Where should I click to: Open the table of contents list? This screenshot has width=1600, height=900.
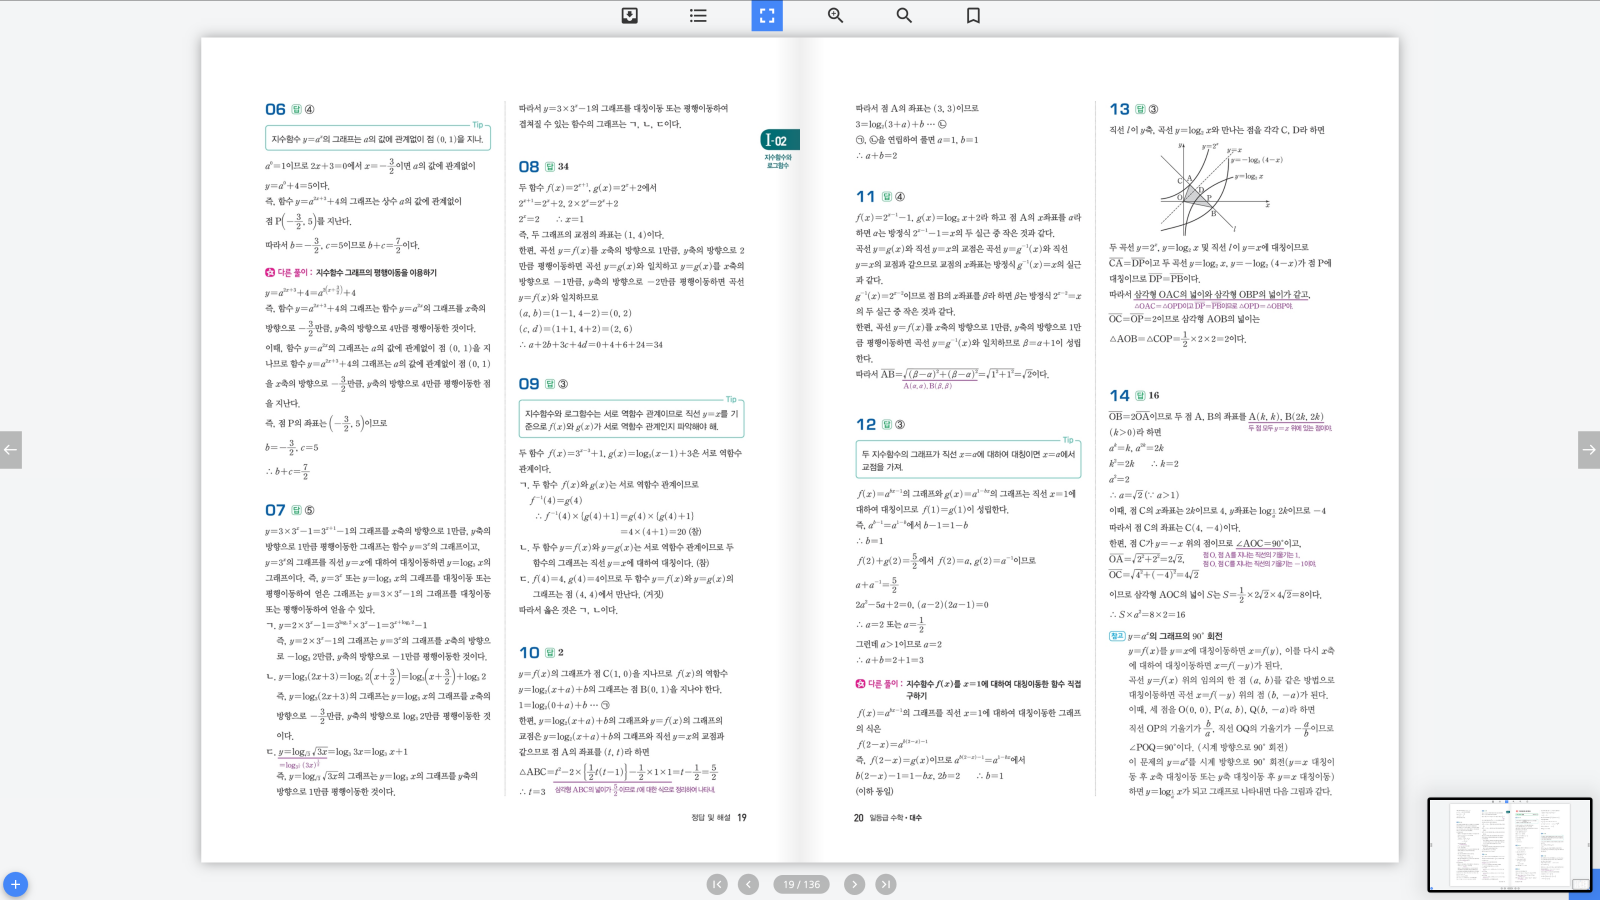point(698,16)
